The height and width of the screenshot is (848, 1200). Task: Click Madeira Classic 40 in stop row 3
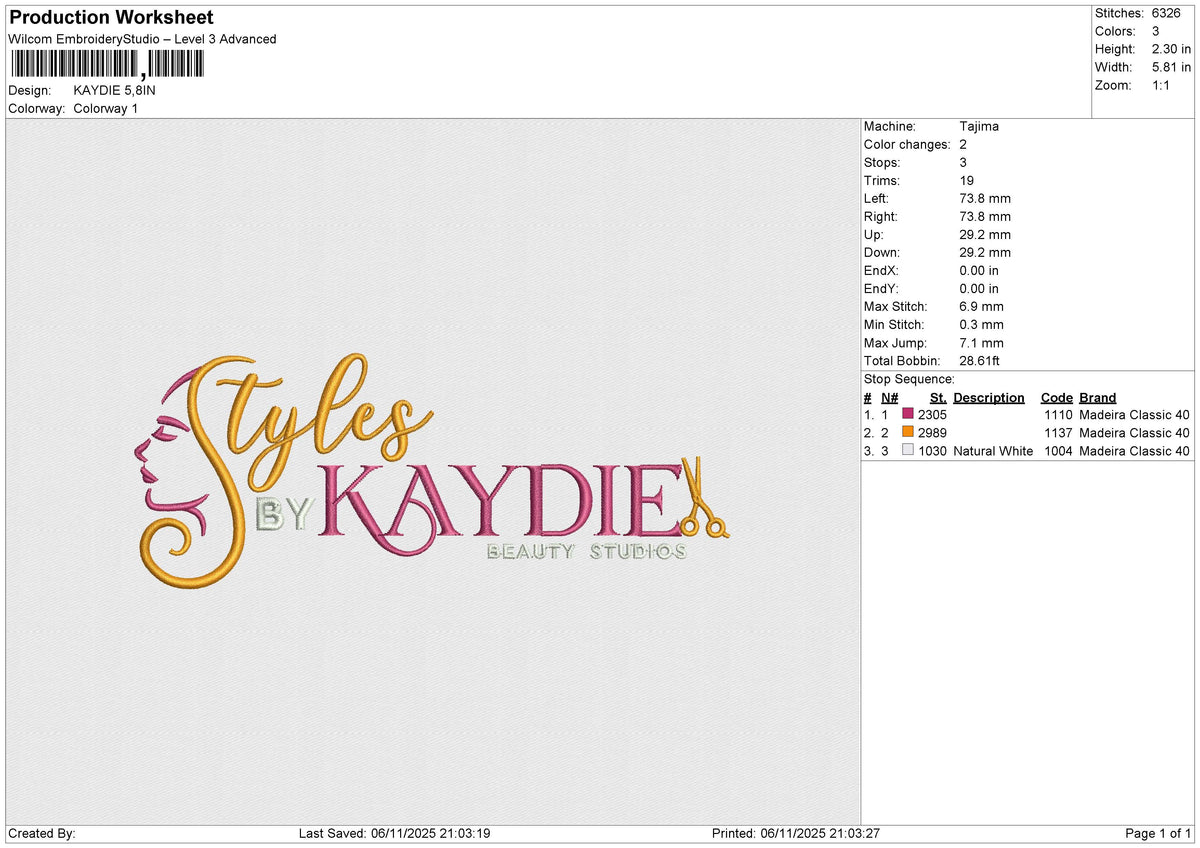(1135, 451)
